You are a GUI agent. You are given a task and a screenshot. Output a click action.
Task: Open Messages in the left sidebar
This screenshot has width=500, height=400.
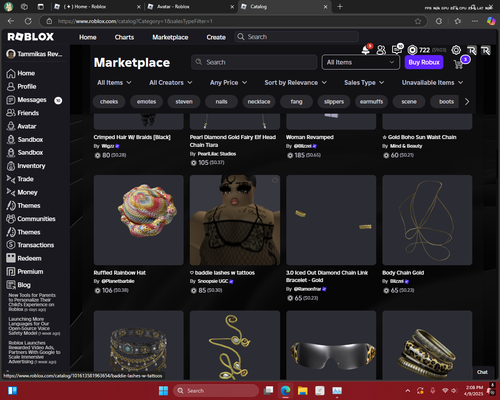tap(32, 100)
